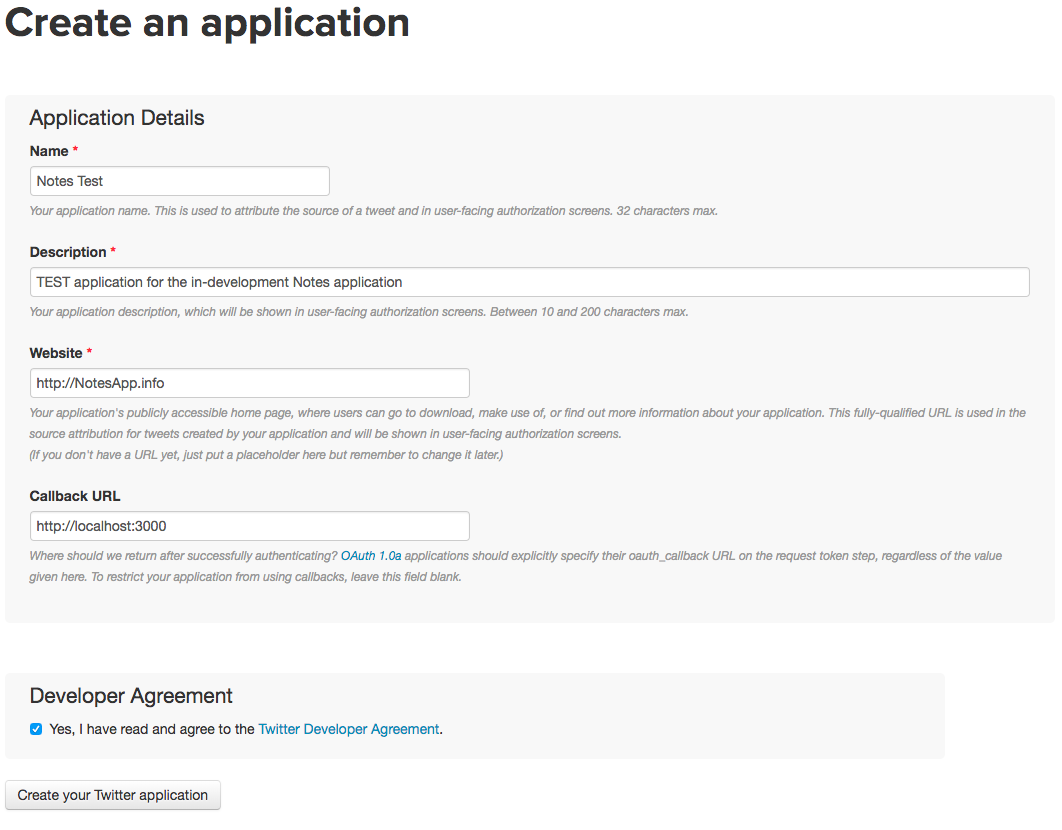The image size is (1062, 830).
Task: Uncheck the Developer Agreement checkbox
Action: pos(36,729)
